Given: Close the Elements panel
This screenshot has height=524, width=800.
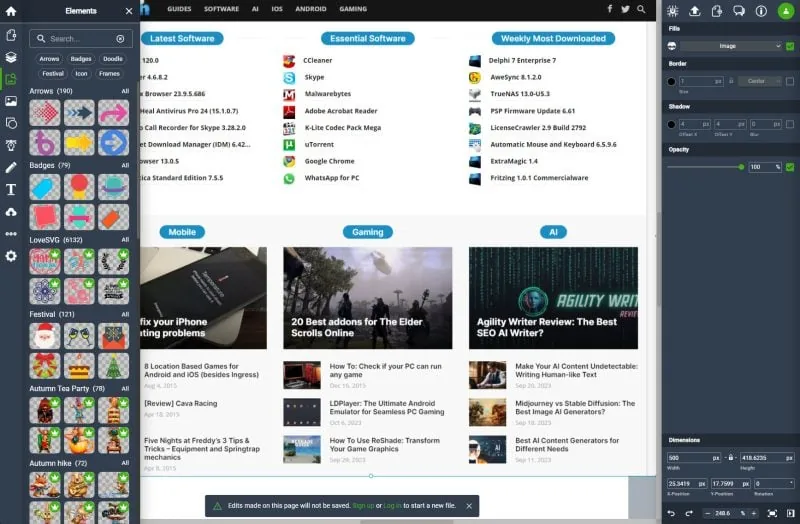Looking at the screenshot, I should click(129, 11).
